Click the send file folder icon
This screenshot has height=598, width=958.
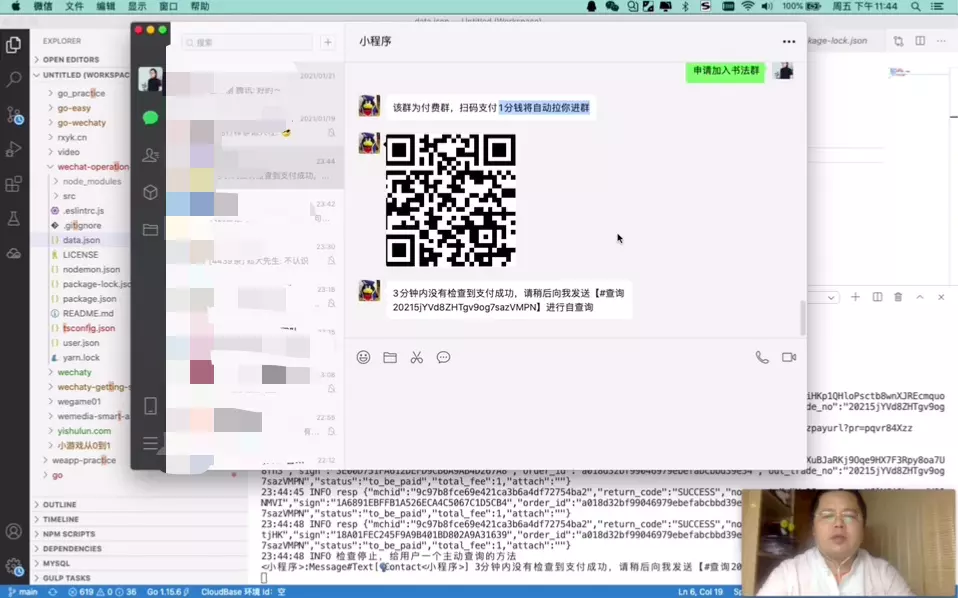[x=390, y=357]
